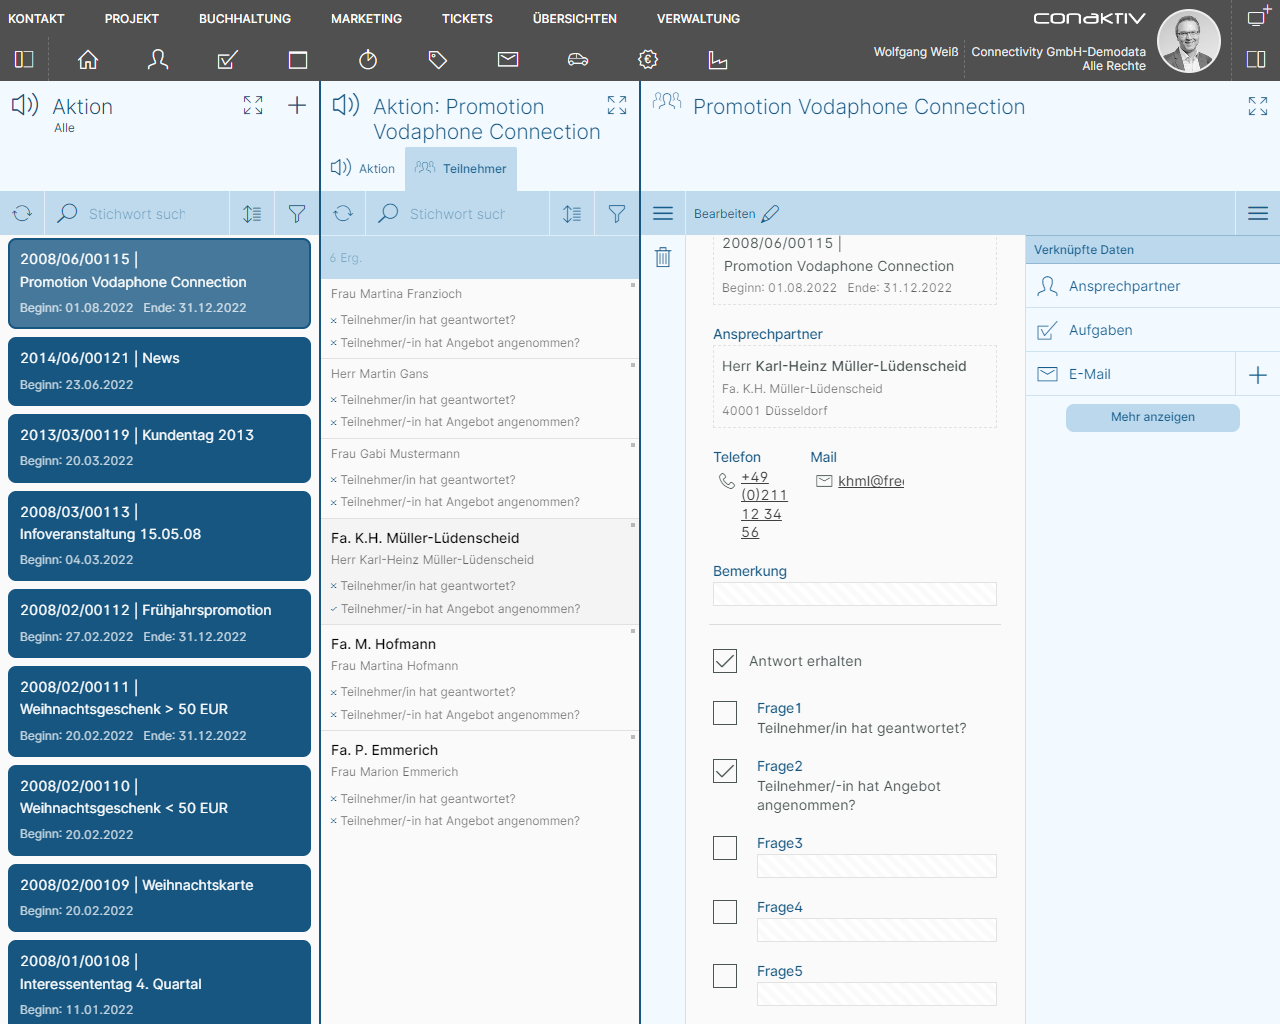
Task: Open linked data hamburger menu at right
Action: (1258, 213)
